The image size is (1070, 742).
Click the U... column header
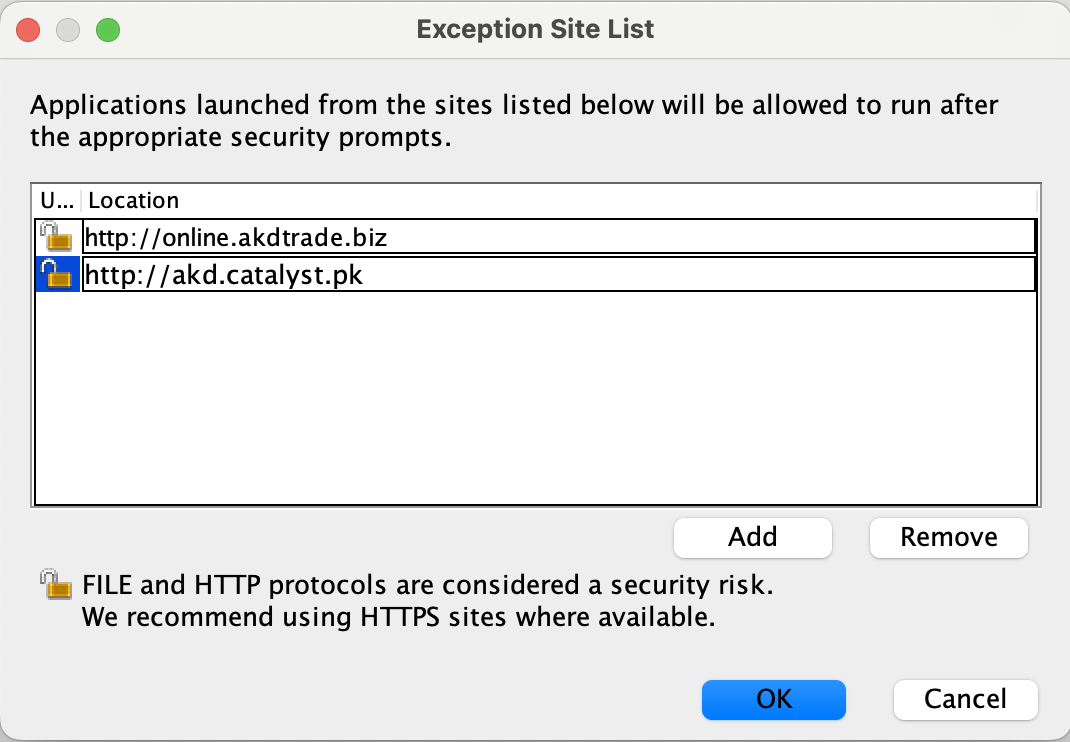coord(57,200)
